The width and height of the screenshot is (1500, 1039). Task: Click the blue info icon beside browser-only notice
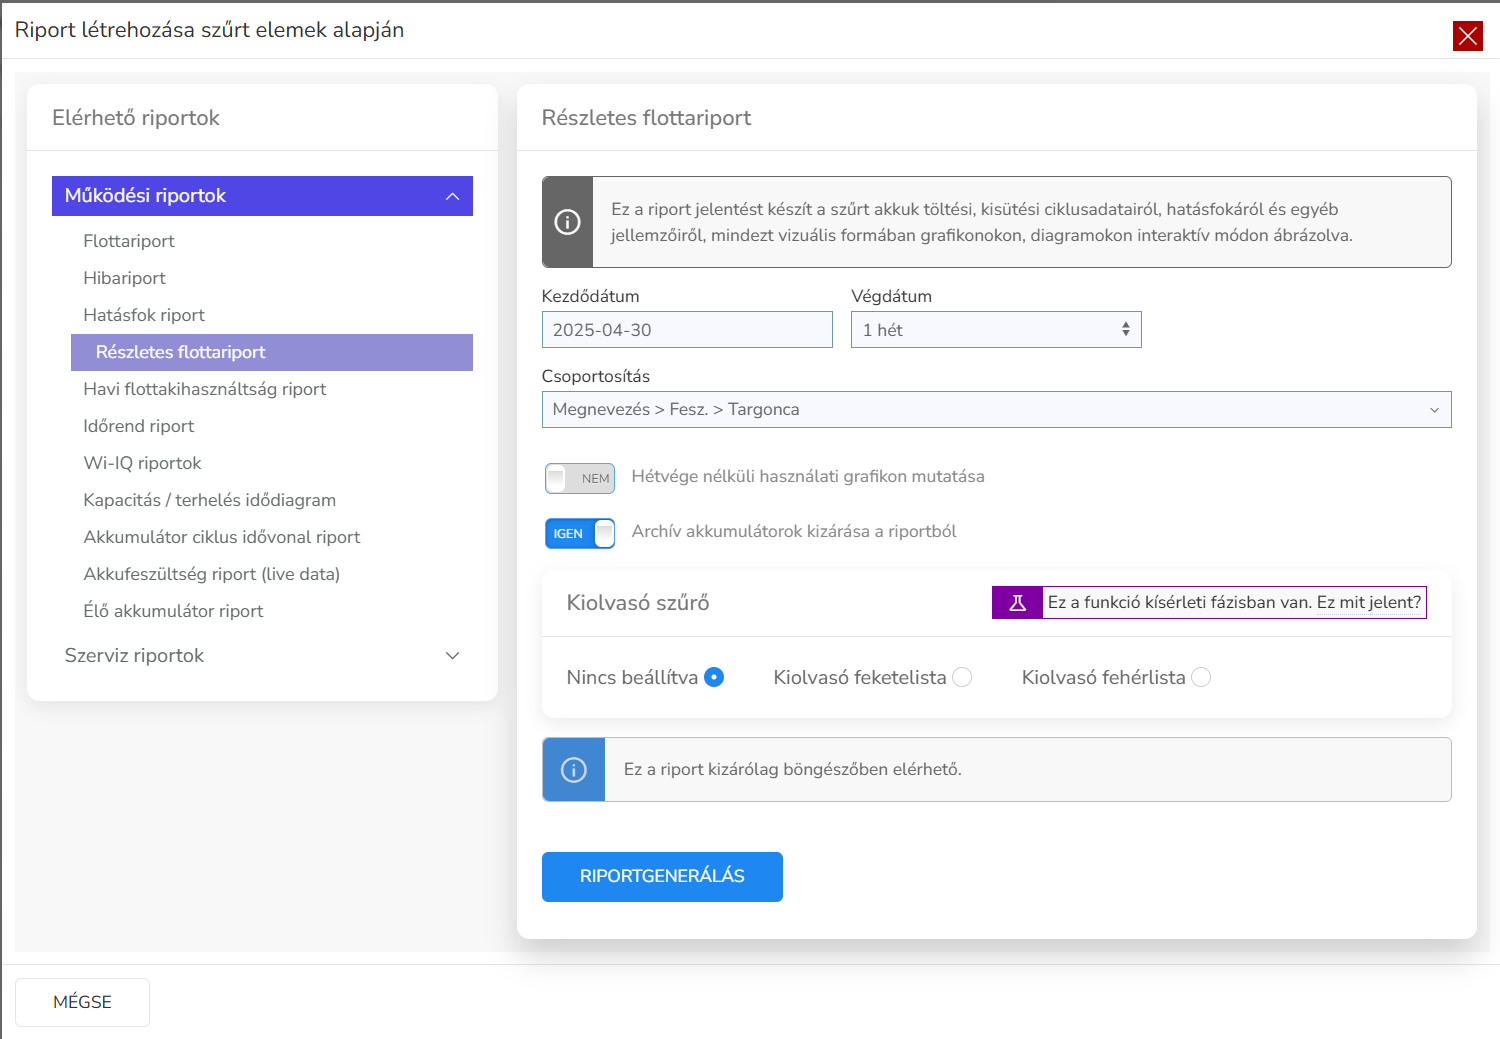pos(573,770)
